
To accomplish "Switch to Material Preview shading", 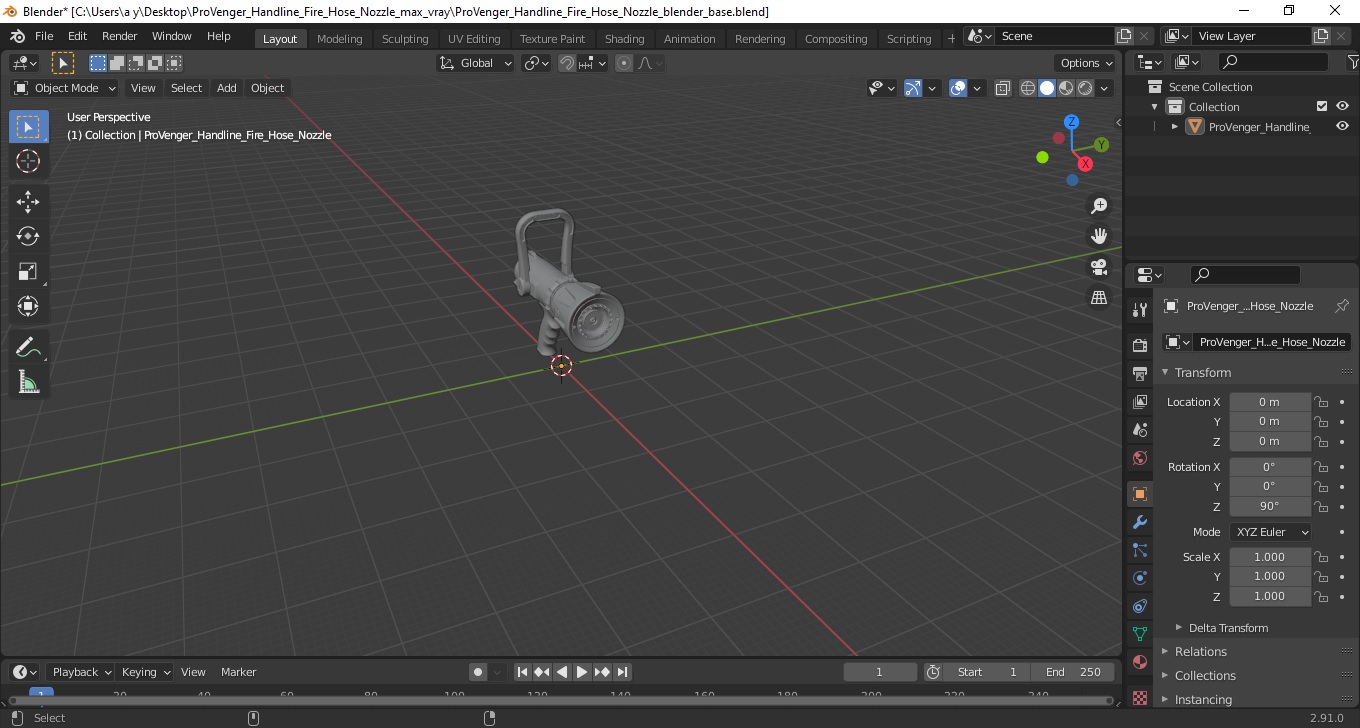I will click(x=1066, y=88).
